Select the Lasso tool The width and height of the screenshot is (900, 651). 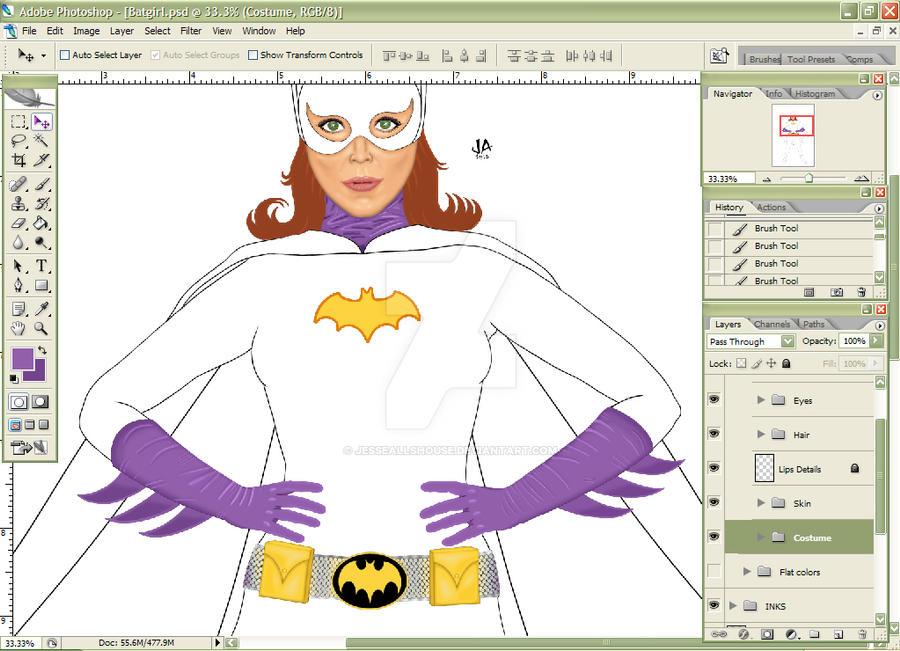(18, 141)
